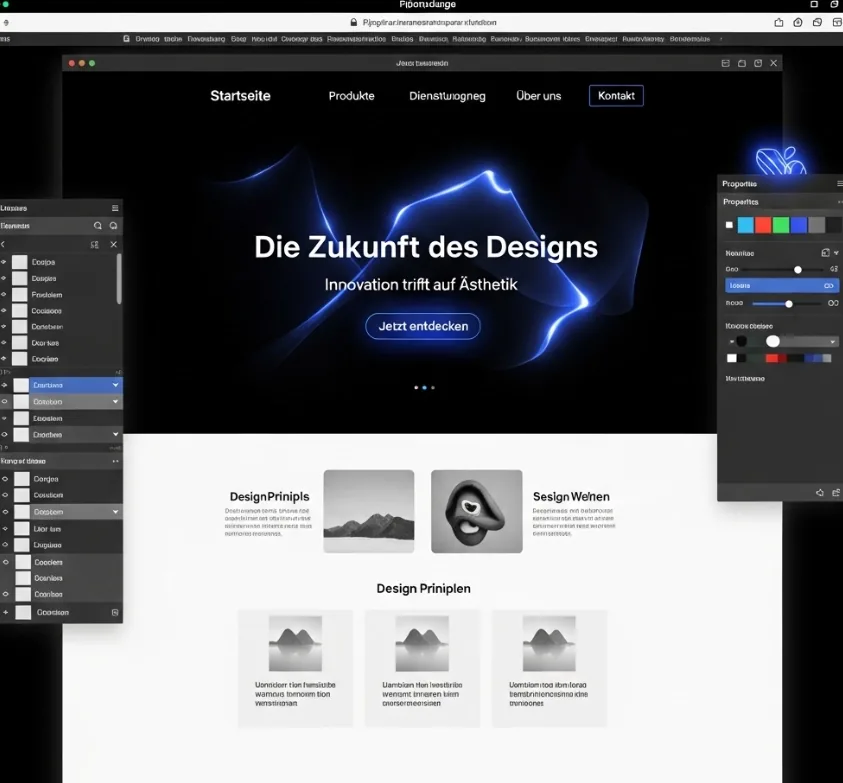
Task: Click the link icon in blue properties row
Action: pos(829,285)
